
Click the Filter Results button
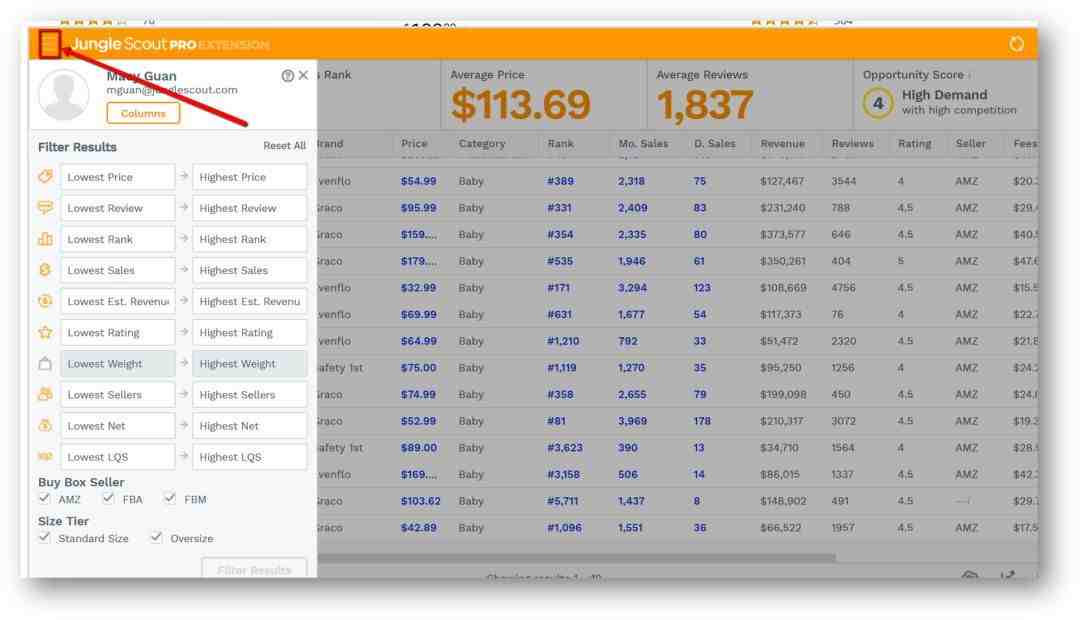(x=254, y=569)
